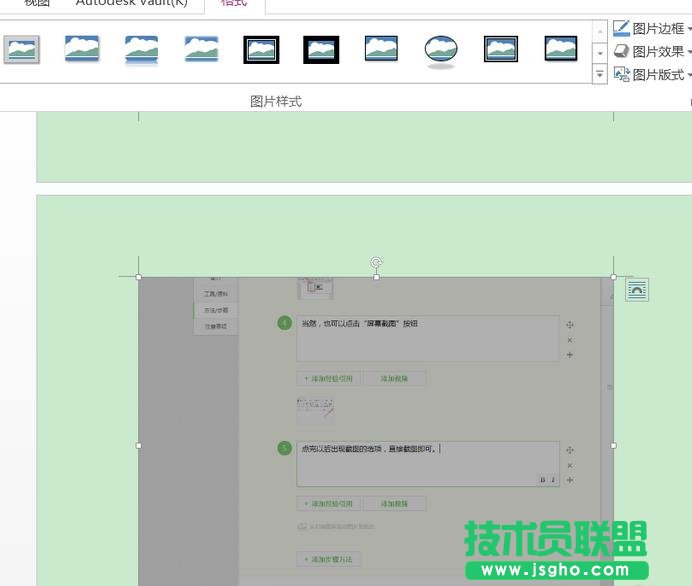The width and height of the screenshot is (692, 586).
Task: Apply the reflected rounded rectangle picture style
Action: (141, 49)
